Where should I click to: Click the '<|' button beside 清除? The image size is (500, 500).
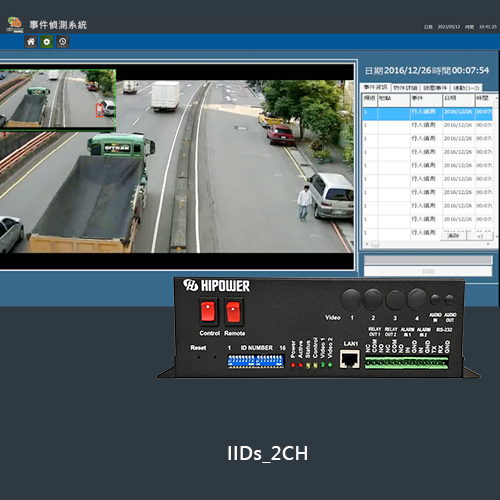[479, 236]
